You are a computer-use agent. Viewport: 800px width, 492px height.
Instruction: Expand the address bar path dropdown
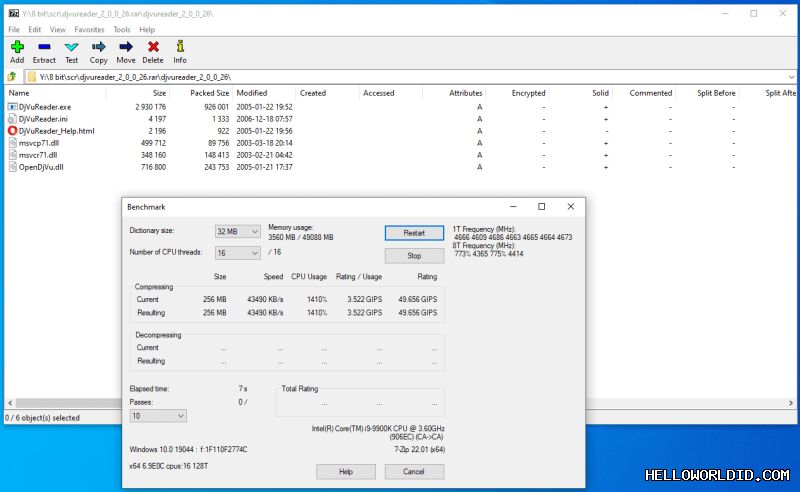(791, 77)
